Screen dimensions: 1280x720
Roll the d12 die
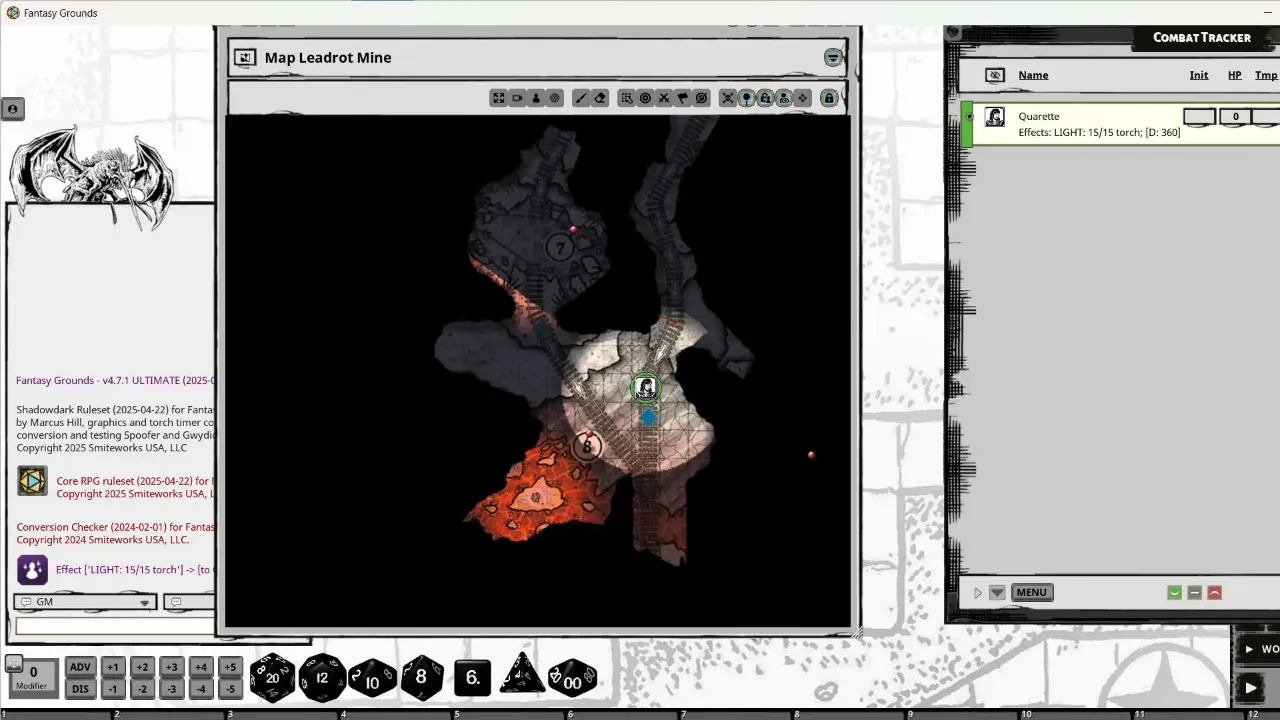tap(322, 678)
